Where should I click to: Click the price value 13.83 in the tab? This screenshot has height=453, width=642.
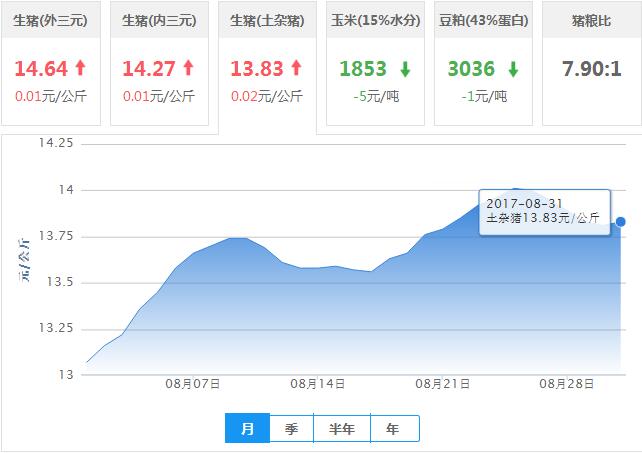click(257, 68)
